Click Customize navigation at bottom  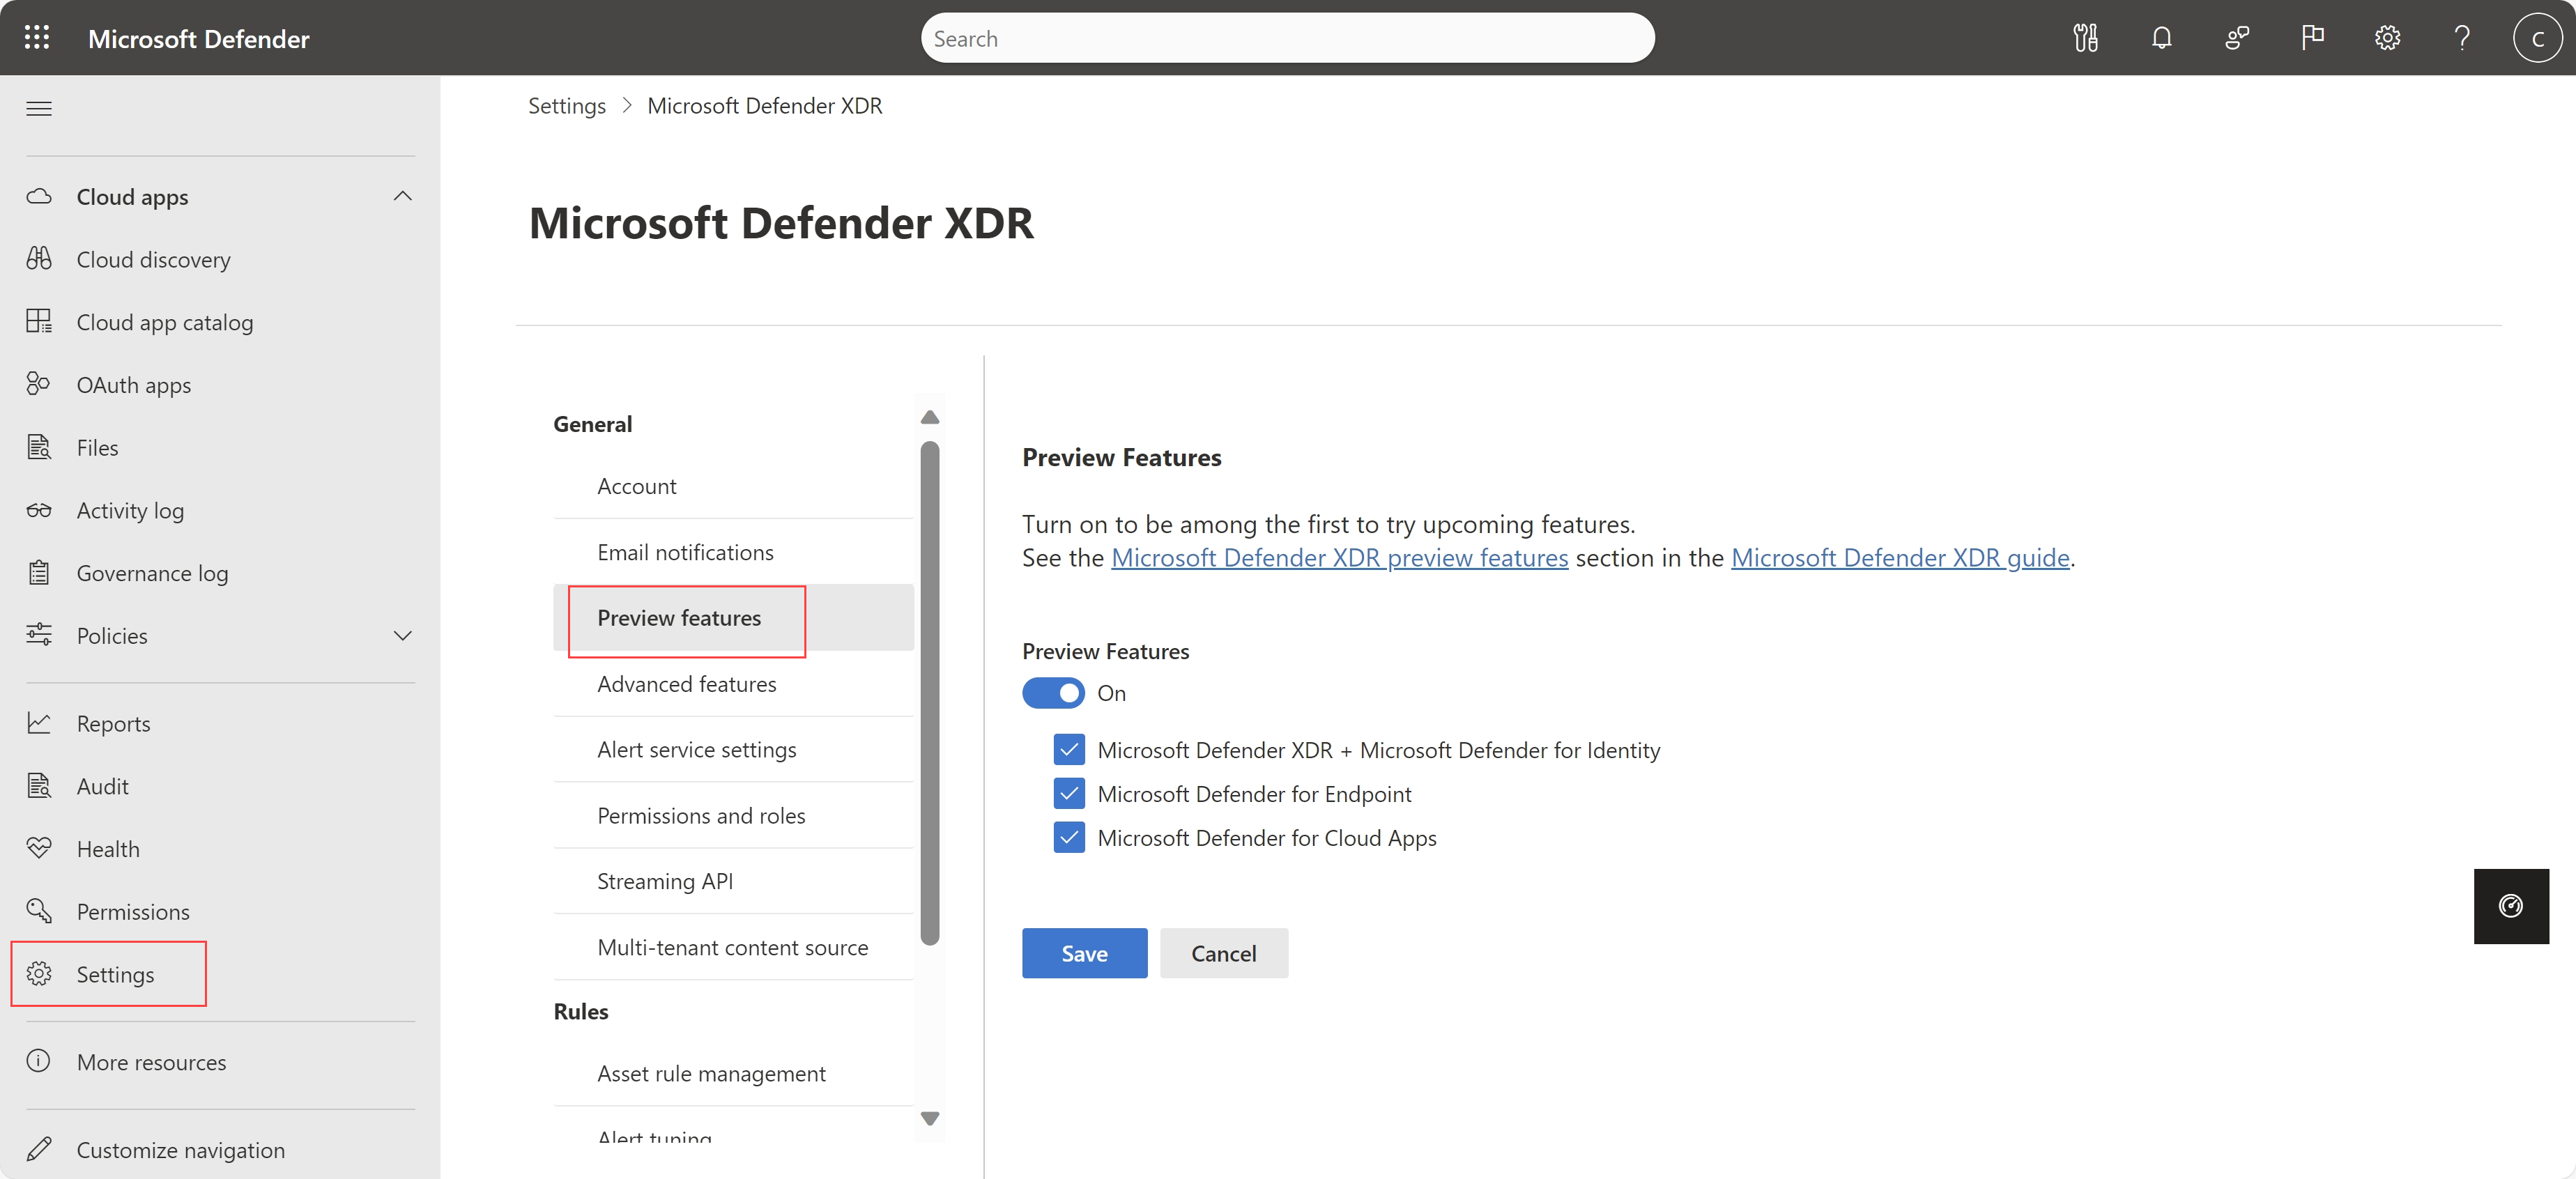pyautogui.click(x=178, y=1148)
